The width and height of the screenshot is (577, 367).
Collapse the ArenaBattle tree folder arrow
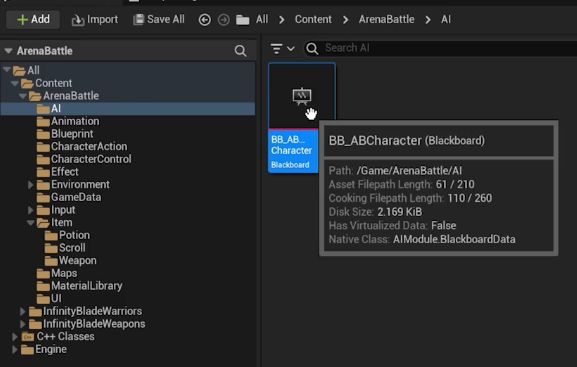pos(23,96)
